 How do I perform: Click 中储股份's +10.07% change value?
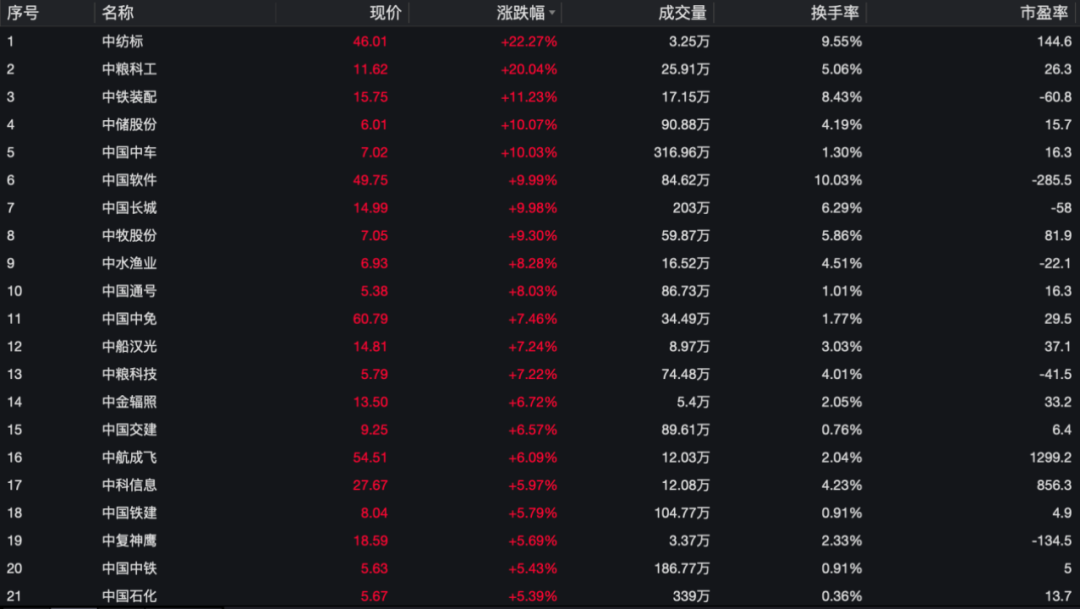point(529,125)
